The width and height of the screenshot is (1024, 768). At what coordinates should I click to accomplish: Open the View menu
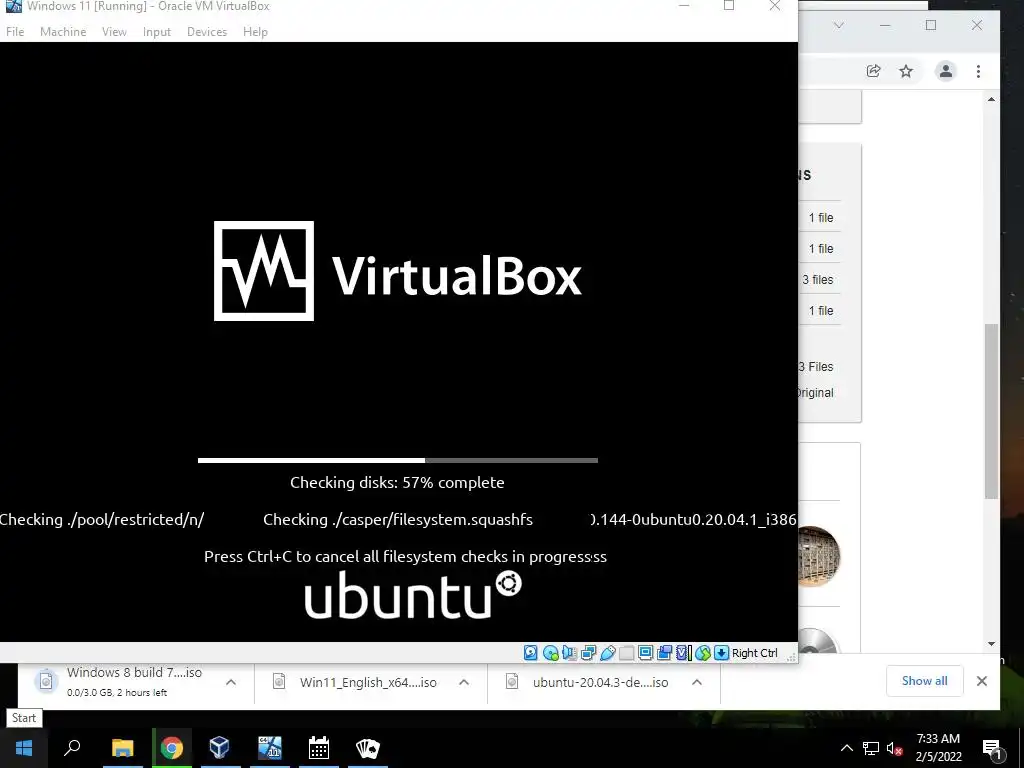pyautogui.click(x=114, y=31)
